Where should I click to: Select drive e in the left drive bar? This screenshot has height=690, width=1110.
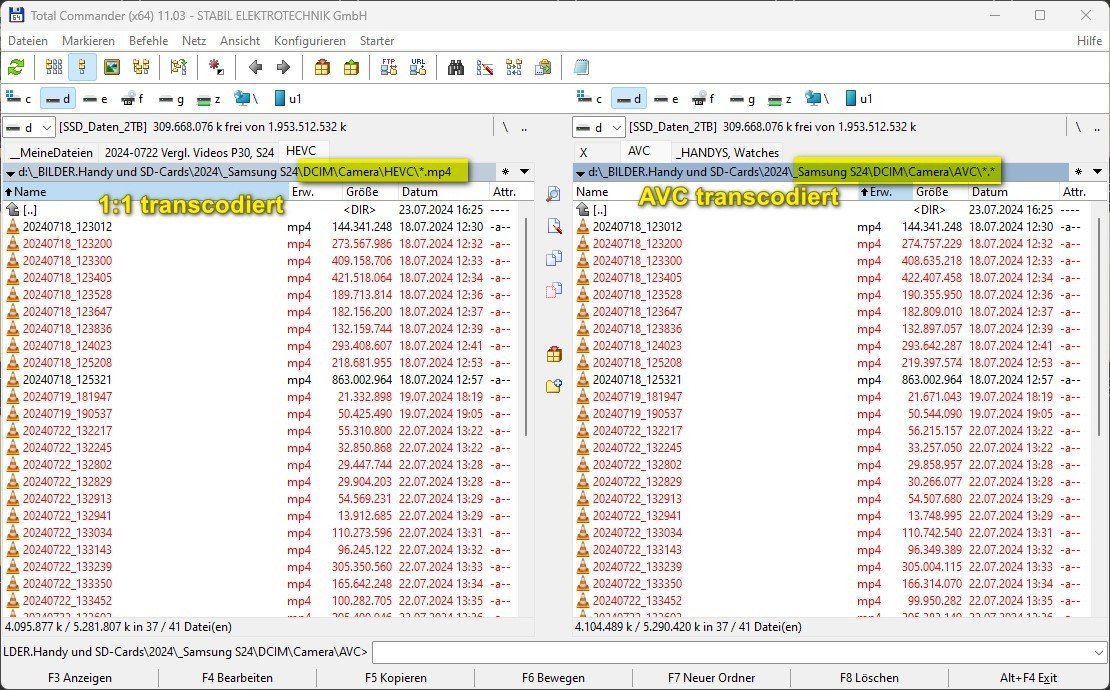[x=96, y=98]
